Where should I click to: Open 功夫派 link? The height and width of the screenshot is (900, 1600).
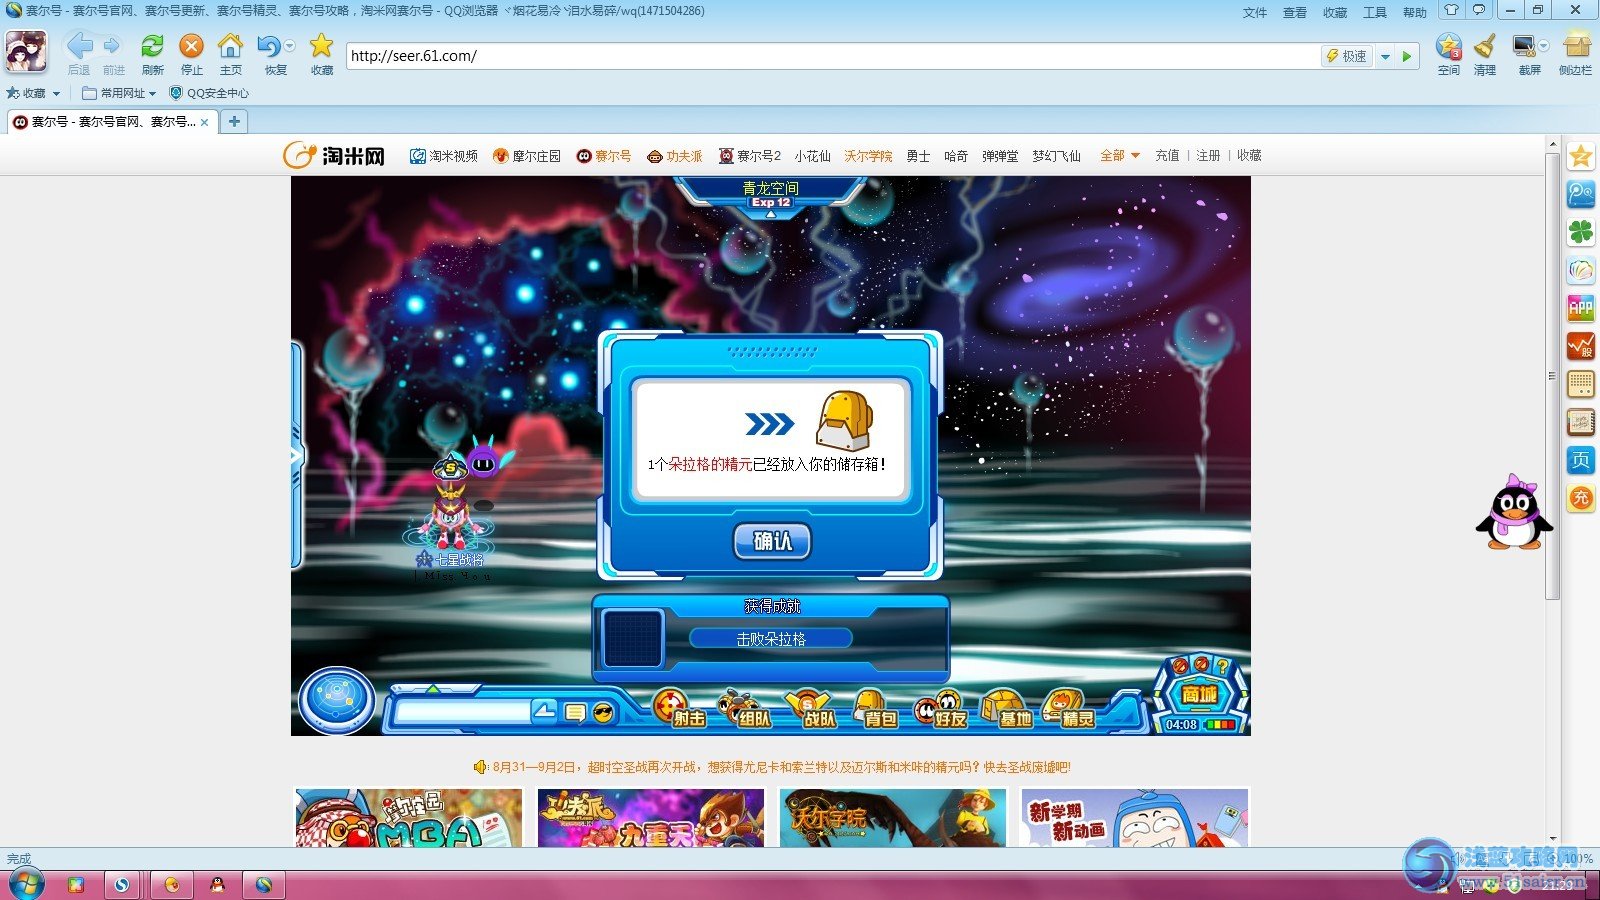[675, 156]
